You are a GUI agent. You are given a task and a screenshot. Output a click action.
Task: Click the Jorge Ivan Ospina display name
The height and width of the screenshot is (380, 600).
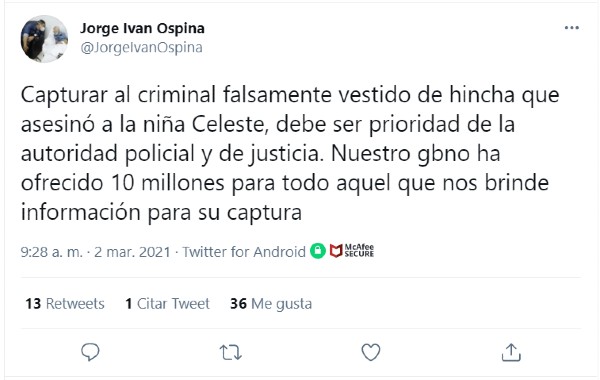142,28
